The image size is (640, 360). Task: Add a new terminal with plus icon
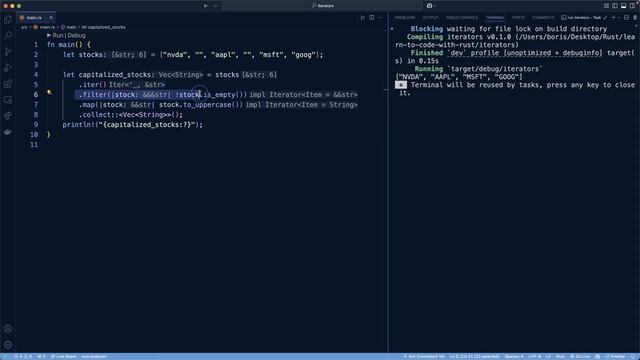point(613,18)
